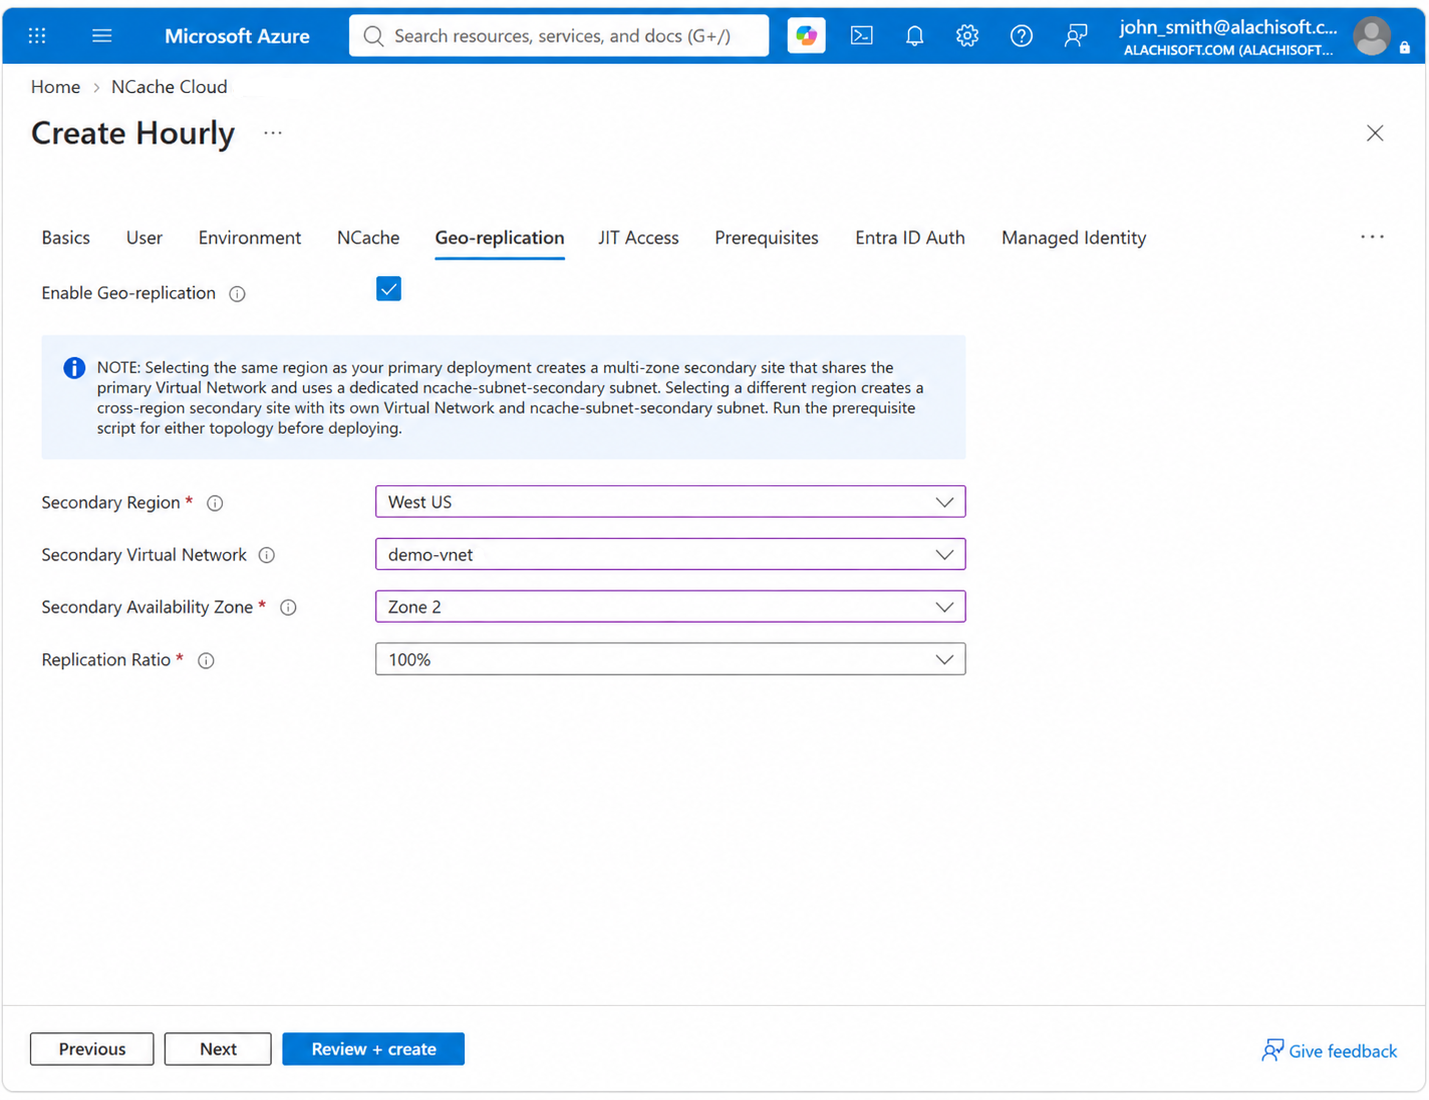The width and height of the screenshot is (1429, 1100).
Task: Switch to the Environment tab
Action: [x=250, y=238]
